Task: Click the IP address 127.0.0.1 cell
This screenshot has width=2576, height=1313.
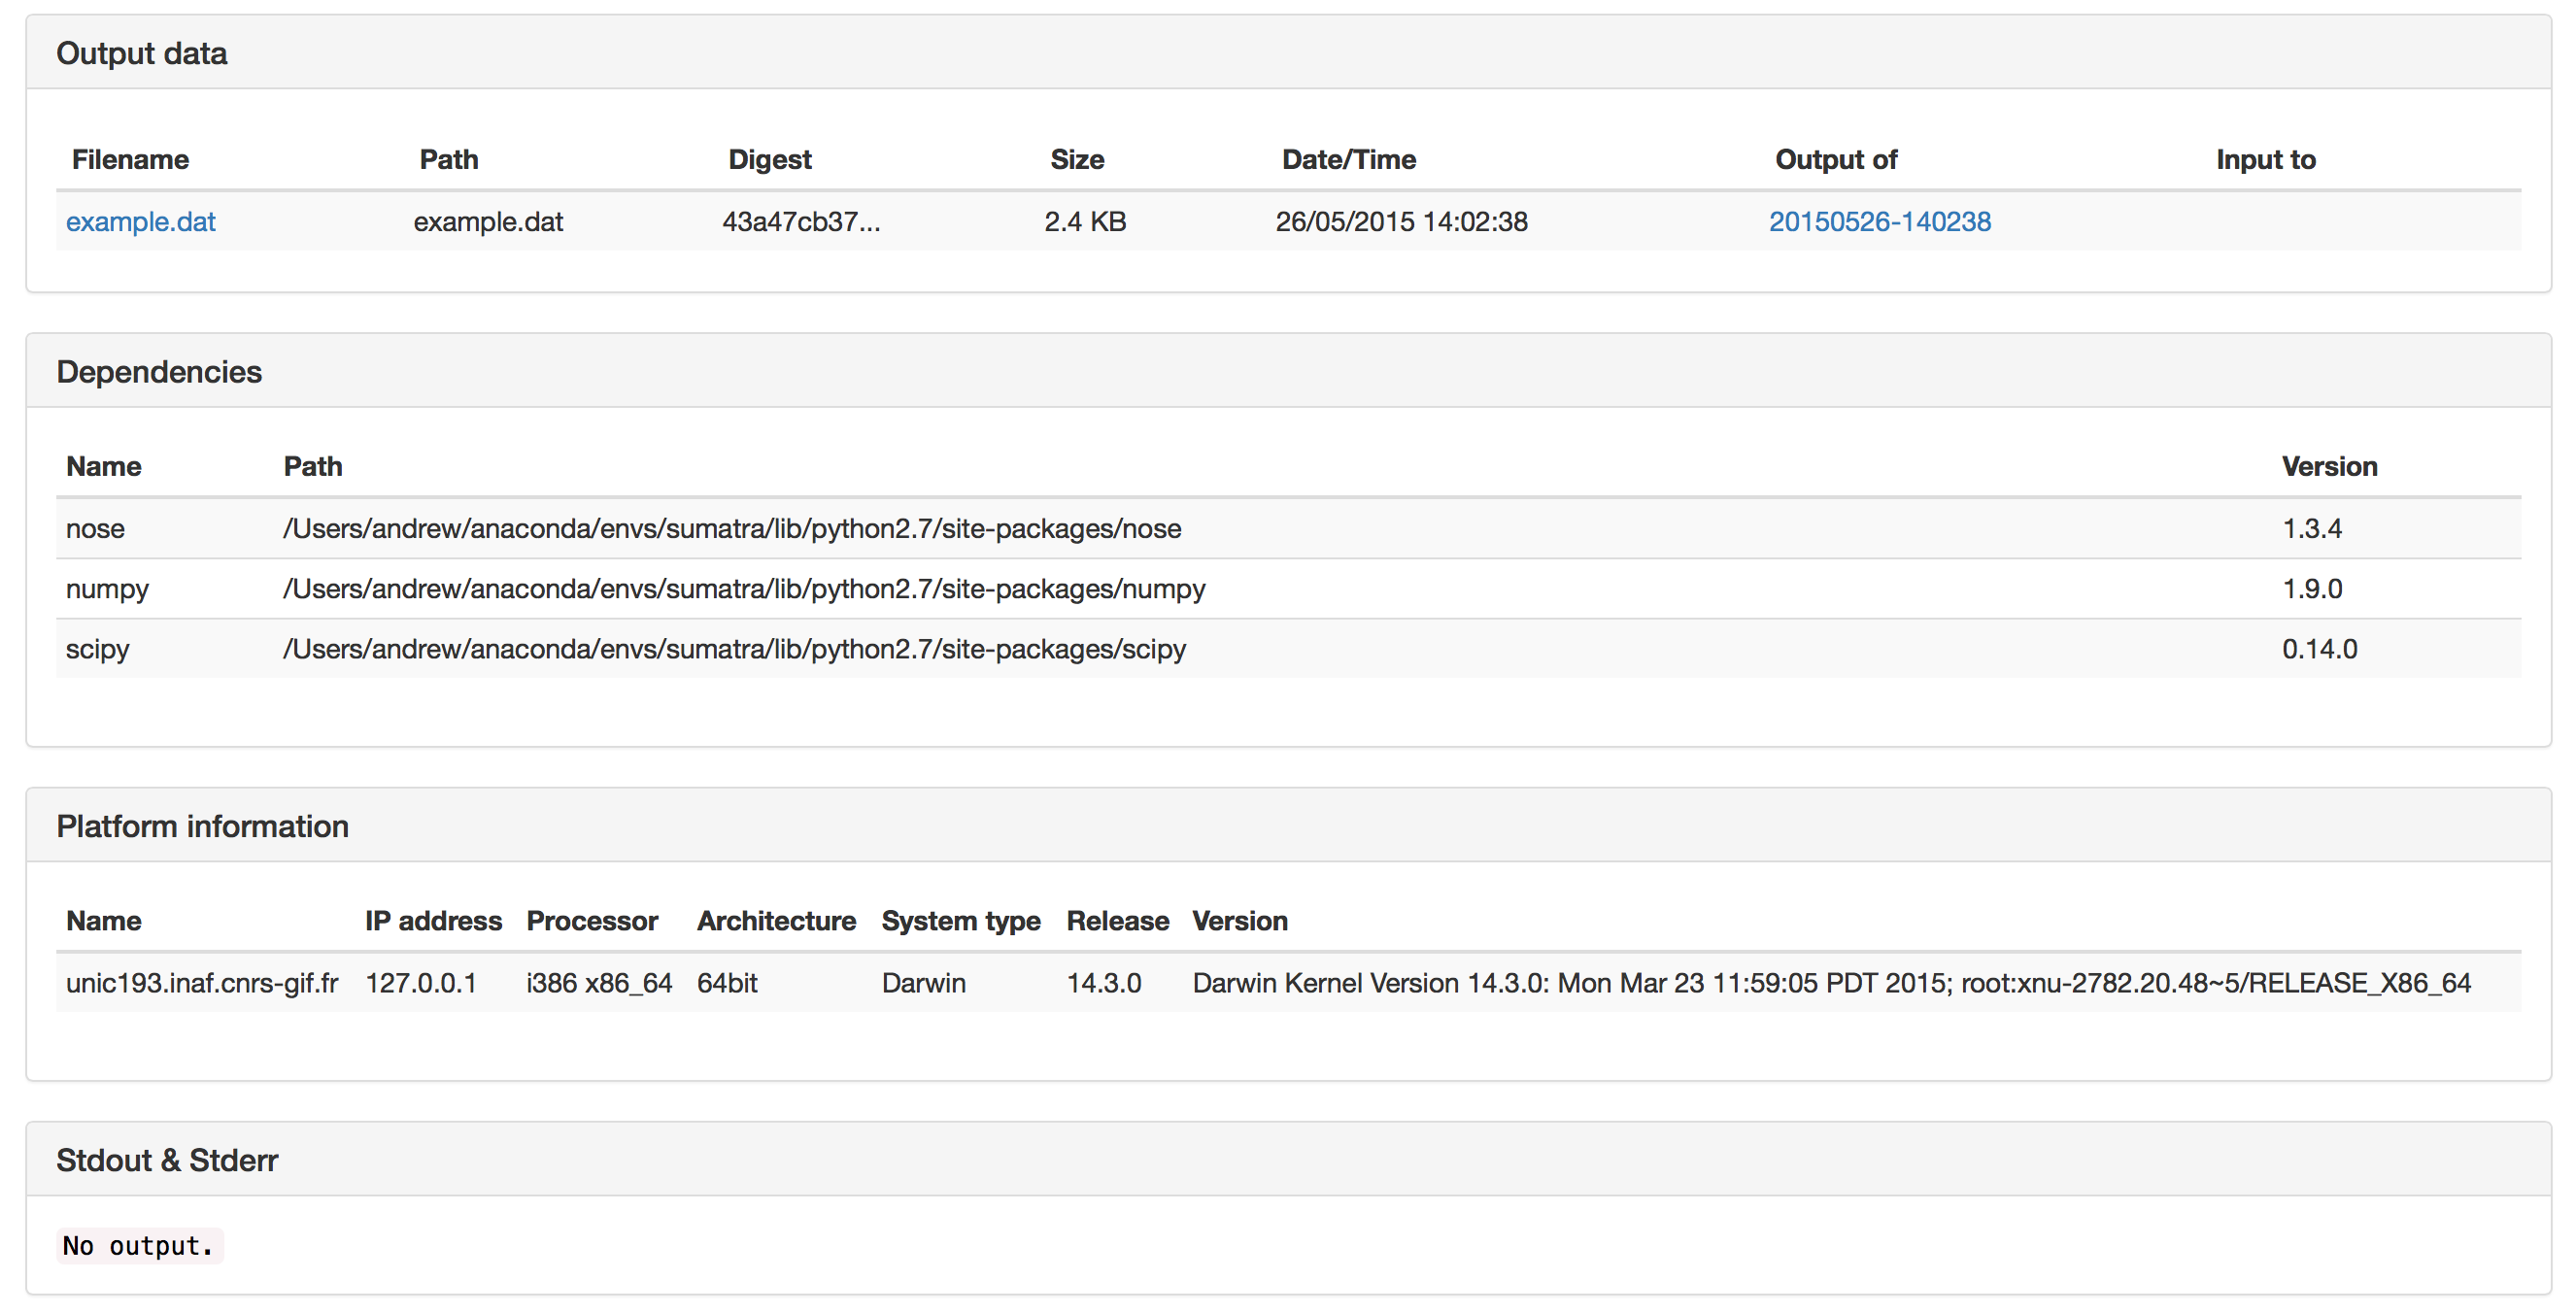Action: (420, 983)
